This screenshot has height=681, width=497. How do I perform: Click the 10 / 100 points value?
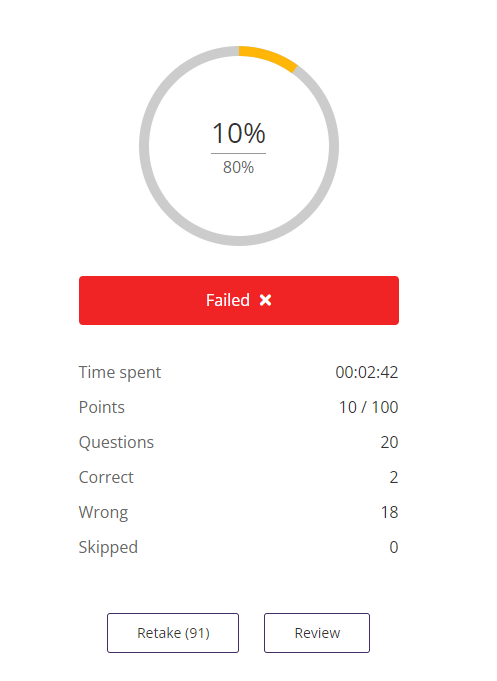pyautogui.click(x=368, y=407)
